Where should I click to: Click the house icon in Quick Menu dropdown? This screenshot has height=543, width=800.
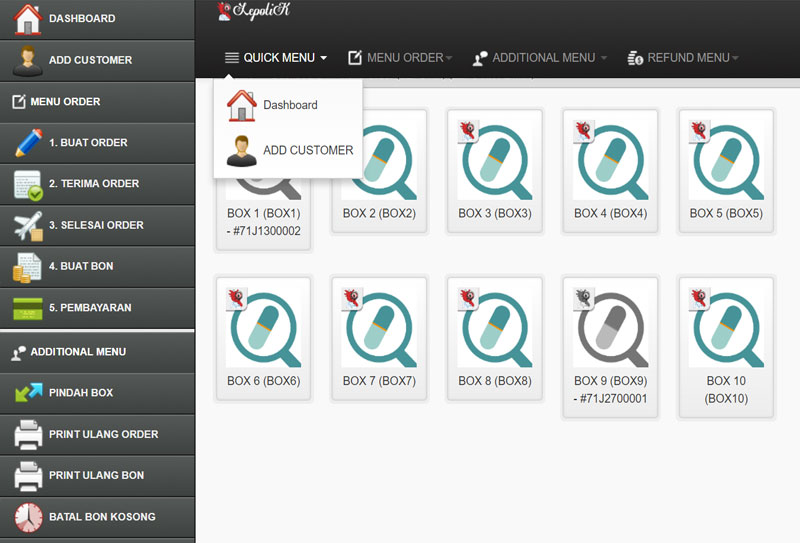click(241, 106)
